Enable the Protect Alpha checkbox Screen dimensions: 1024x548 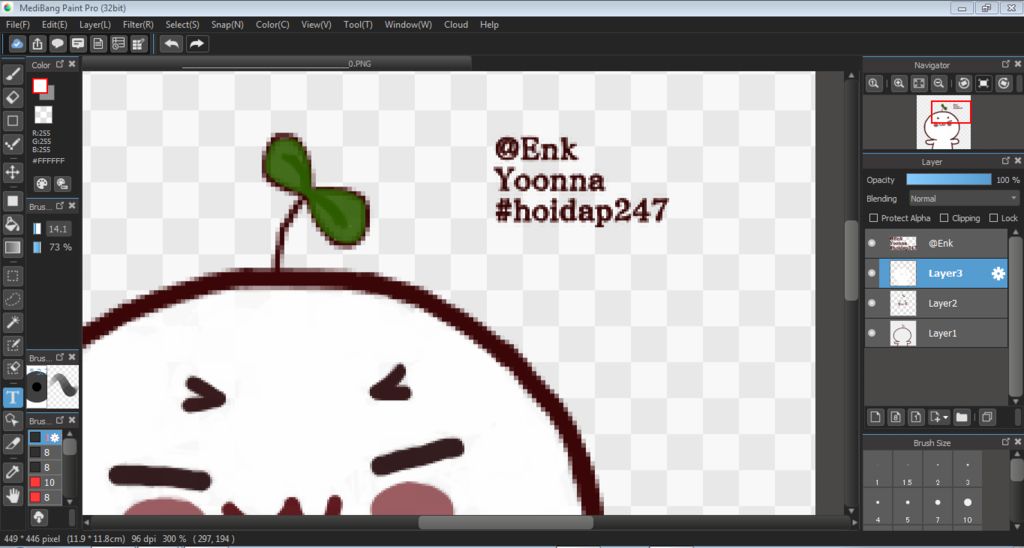[x=874, y=218]
